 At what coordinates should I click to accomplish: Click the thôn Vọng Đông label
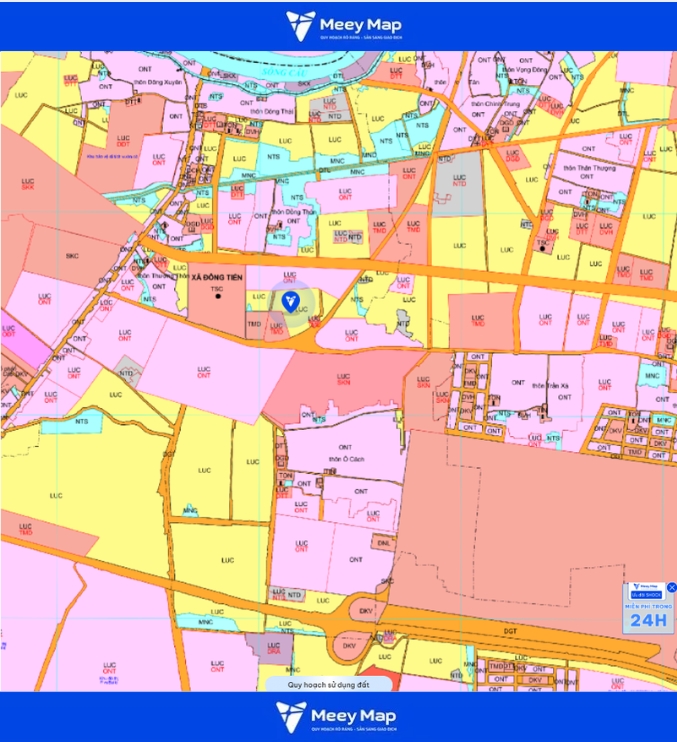(x=524, y=70)
